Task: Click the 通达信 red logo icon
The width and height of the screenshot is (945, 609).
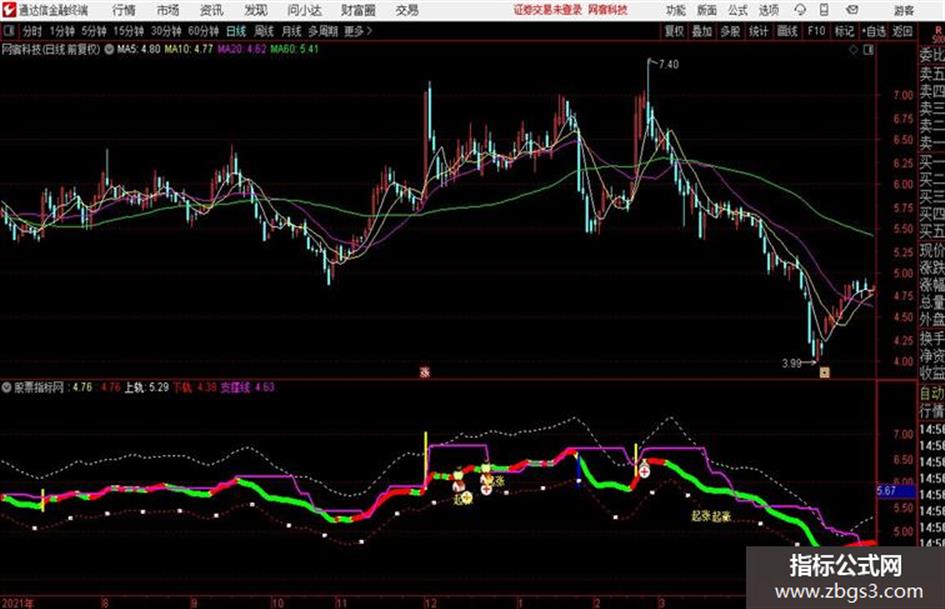Action: point(8,10)
